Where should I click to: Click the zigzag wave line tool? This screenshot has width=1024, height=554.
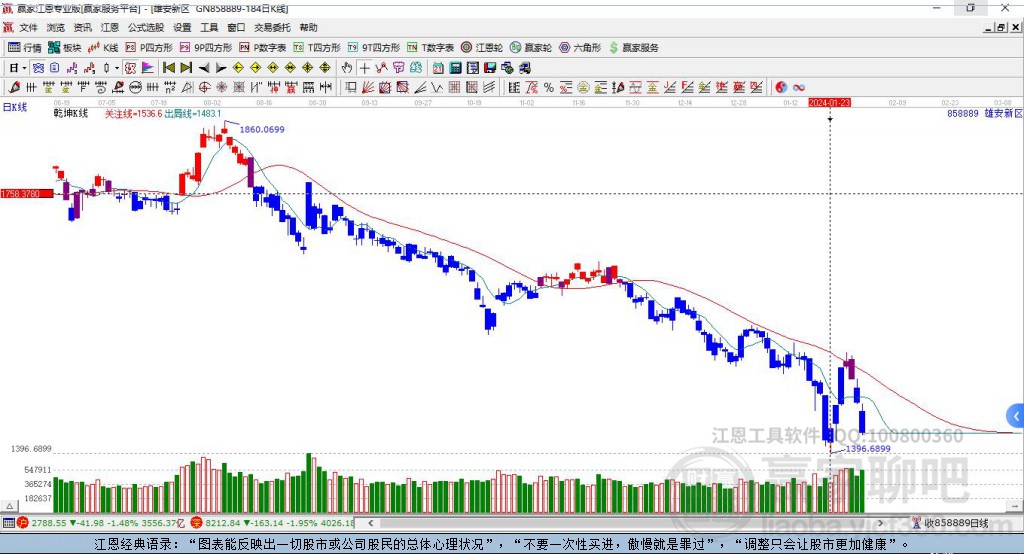pos(437,88)
